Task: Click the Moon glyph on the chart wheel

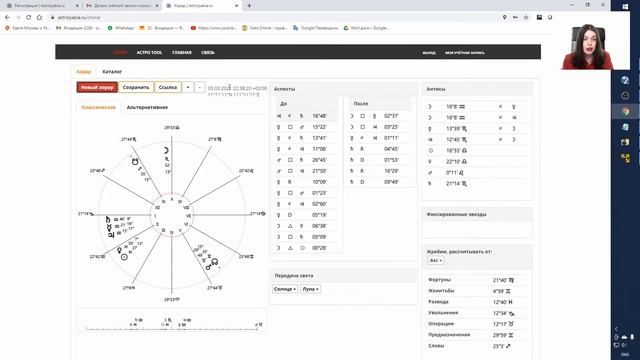Action: click(x=166, y=151)
